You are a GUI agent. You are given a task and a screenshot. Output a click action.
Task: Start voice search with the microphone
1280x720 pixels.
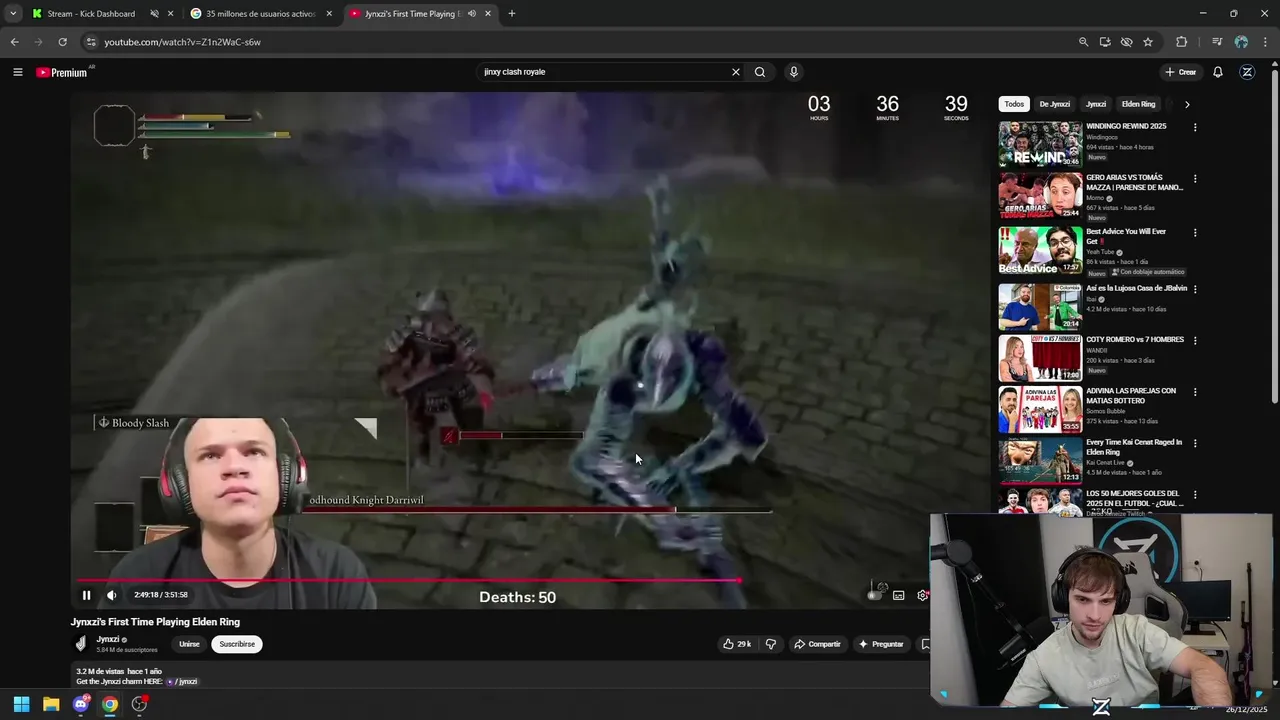pos(794,72)
